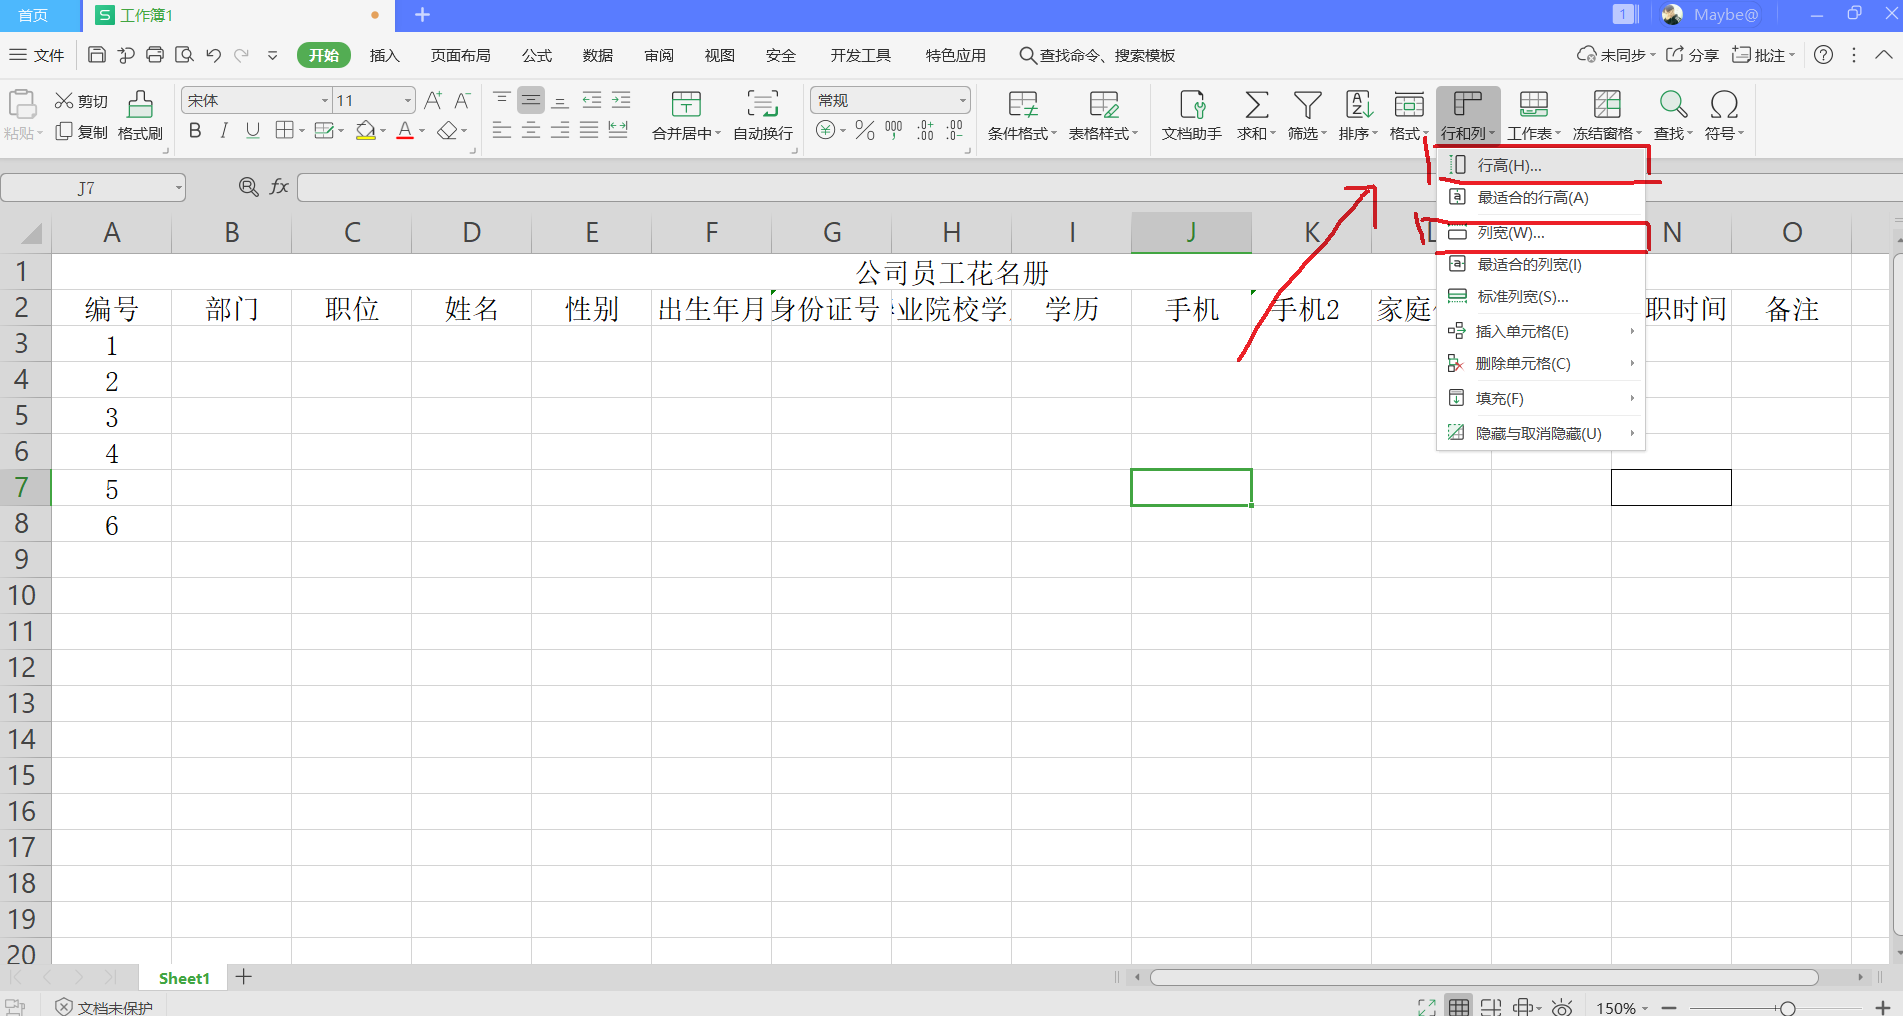Open Conditional Formatting (条件格式) icon

(x=1022, y=104)
